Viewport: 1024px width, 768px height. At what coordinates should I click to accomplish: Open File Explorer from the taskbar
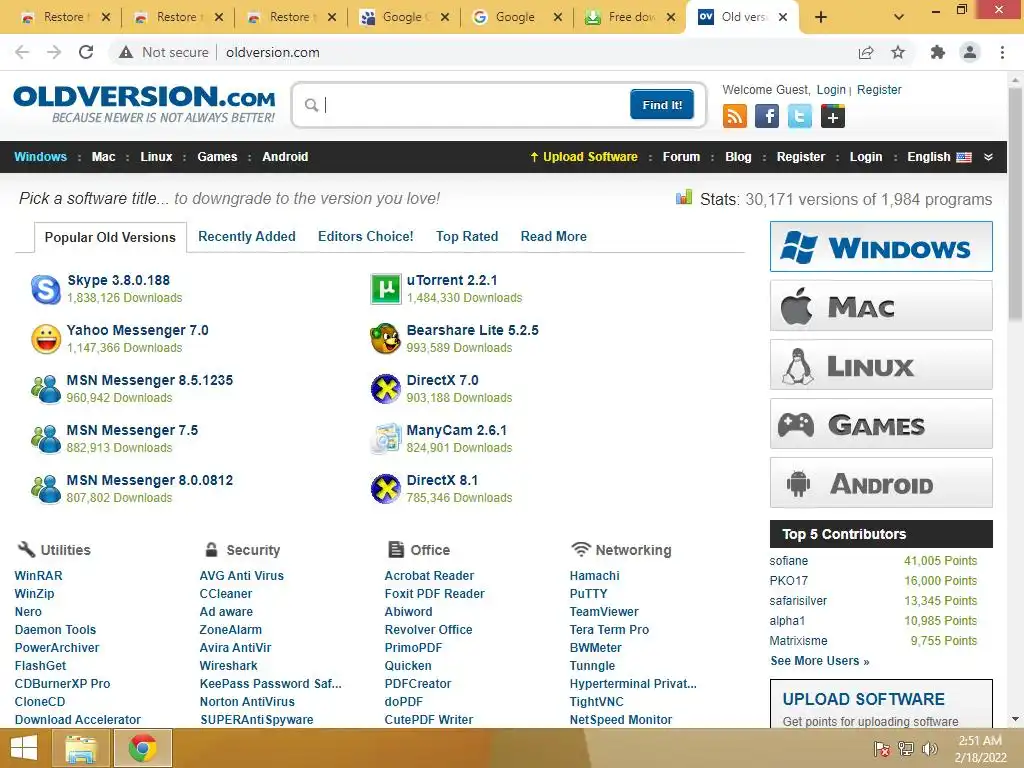[x=81, y=748]
